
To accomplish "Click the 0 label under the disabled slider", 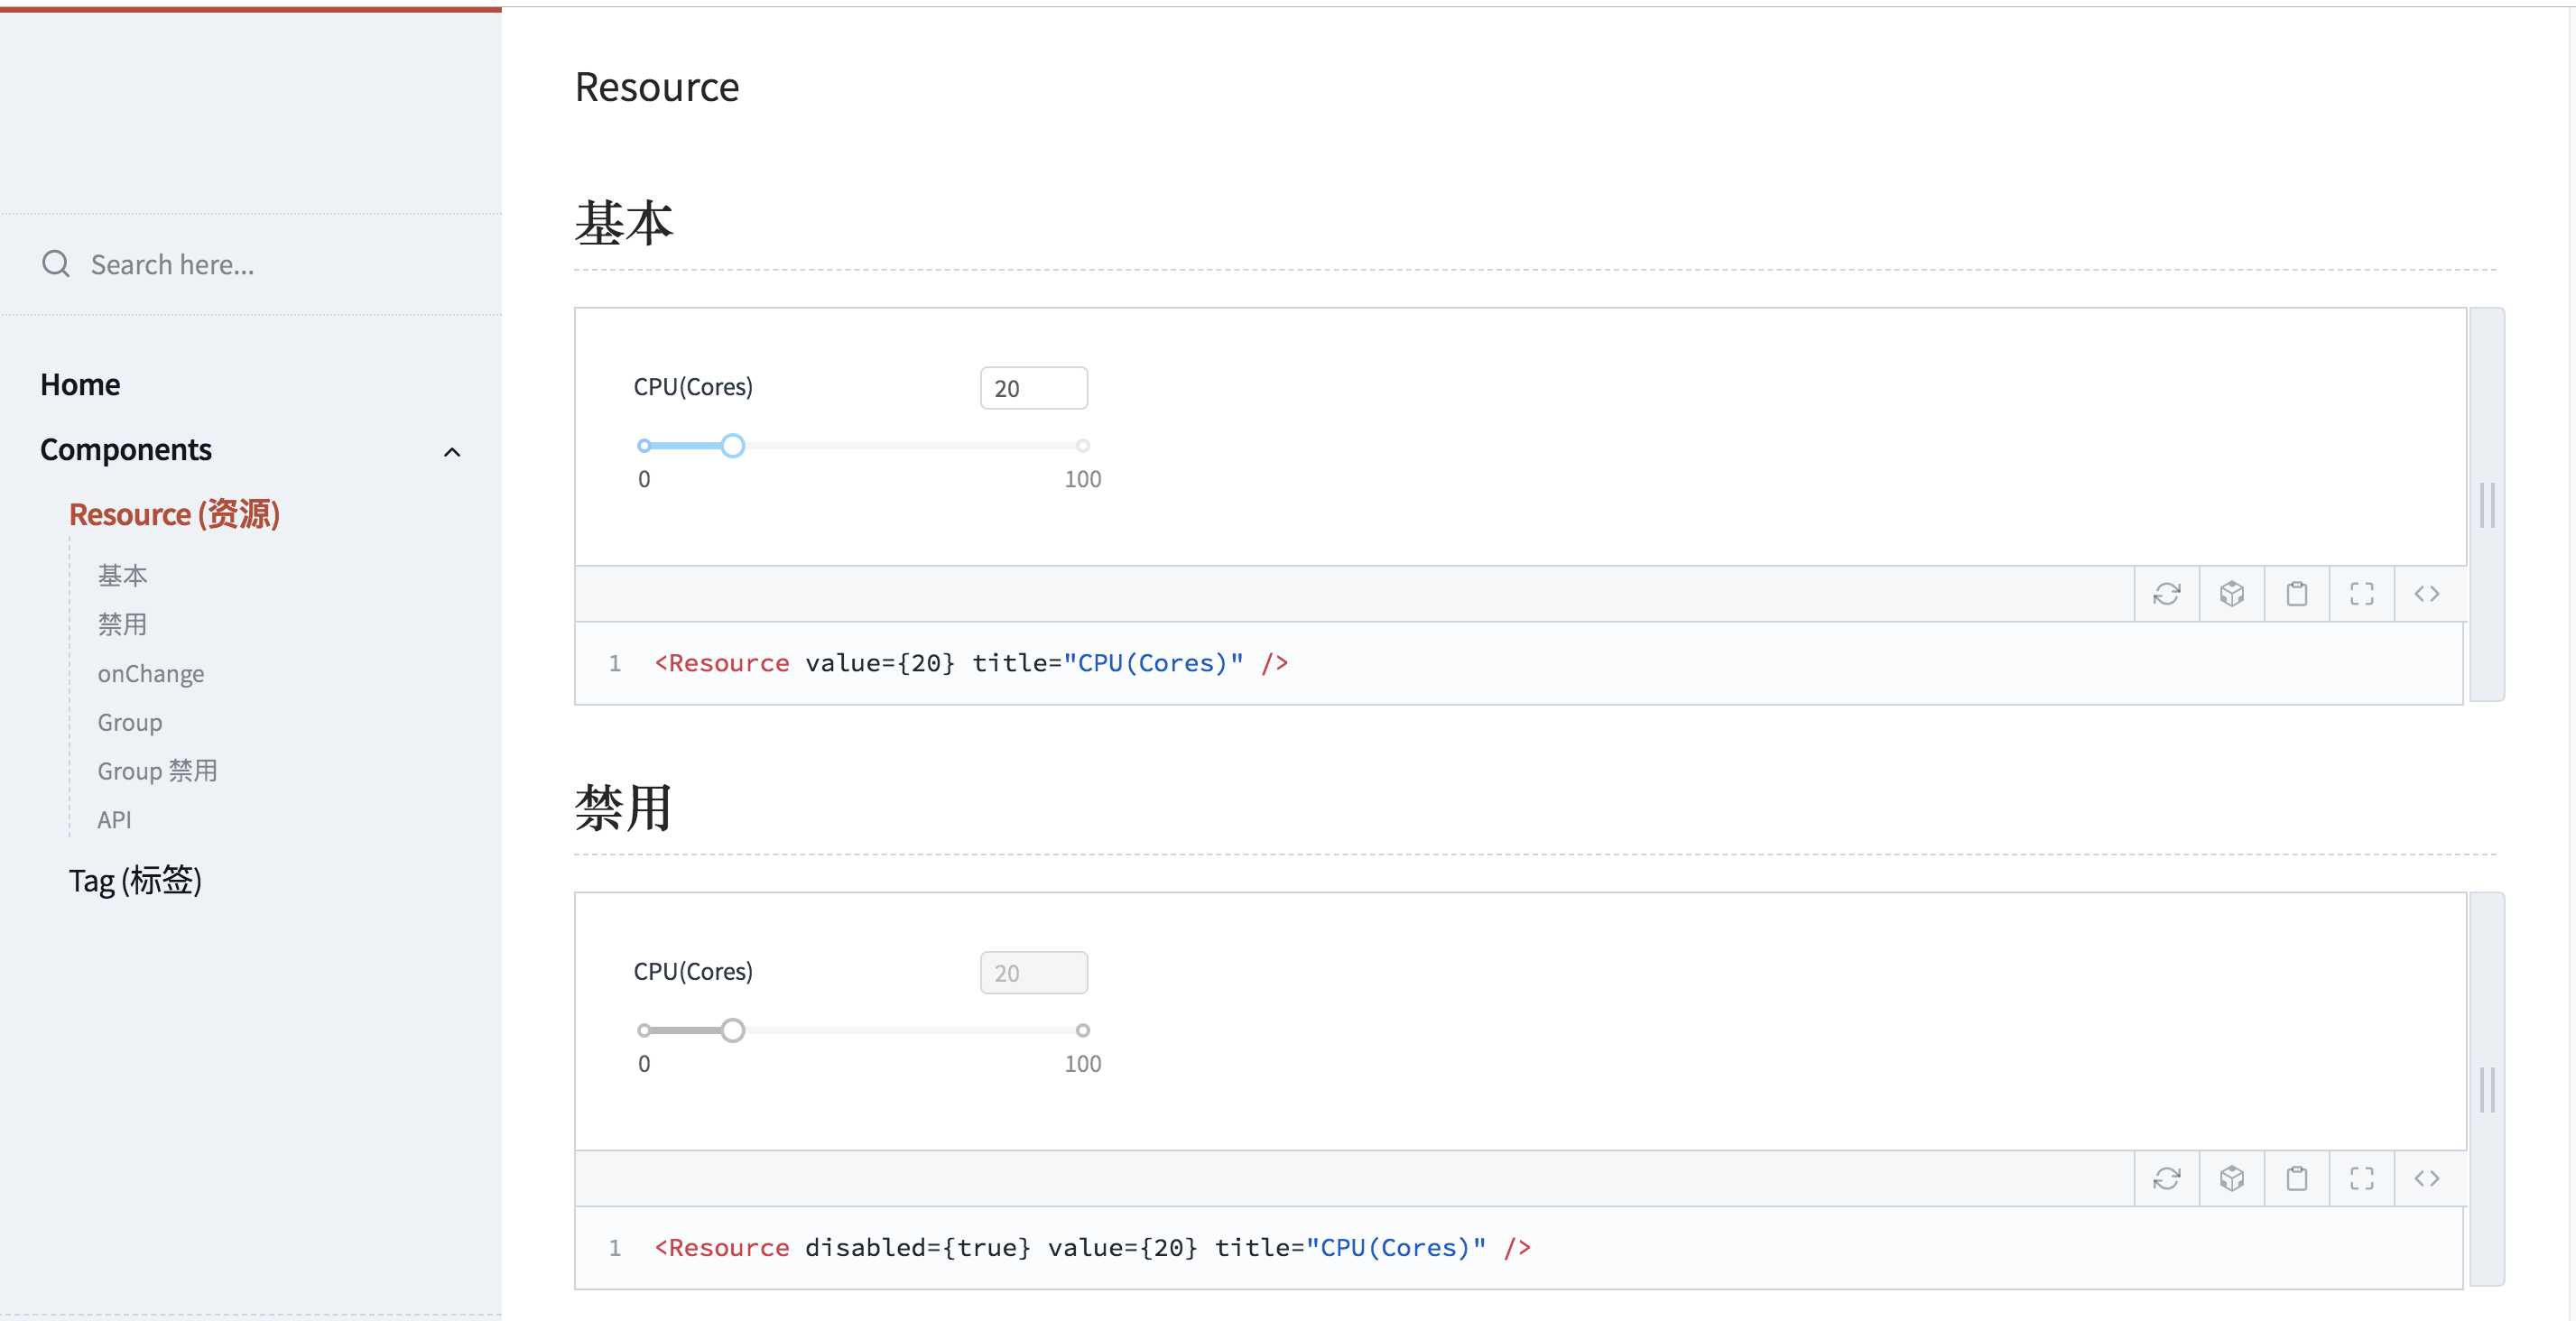I will [x=644, y=1065].
